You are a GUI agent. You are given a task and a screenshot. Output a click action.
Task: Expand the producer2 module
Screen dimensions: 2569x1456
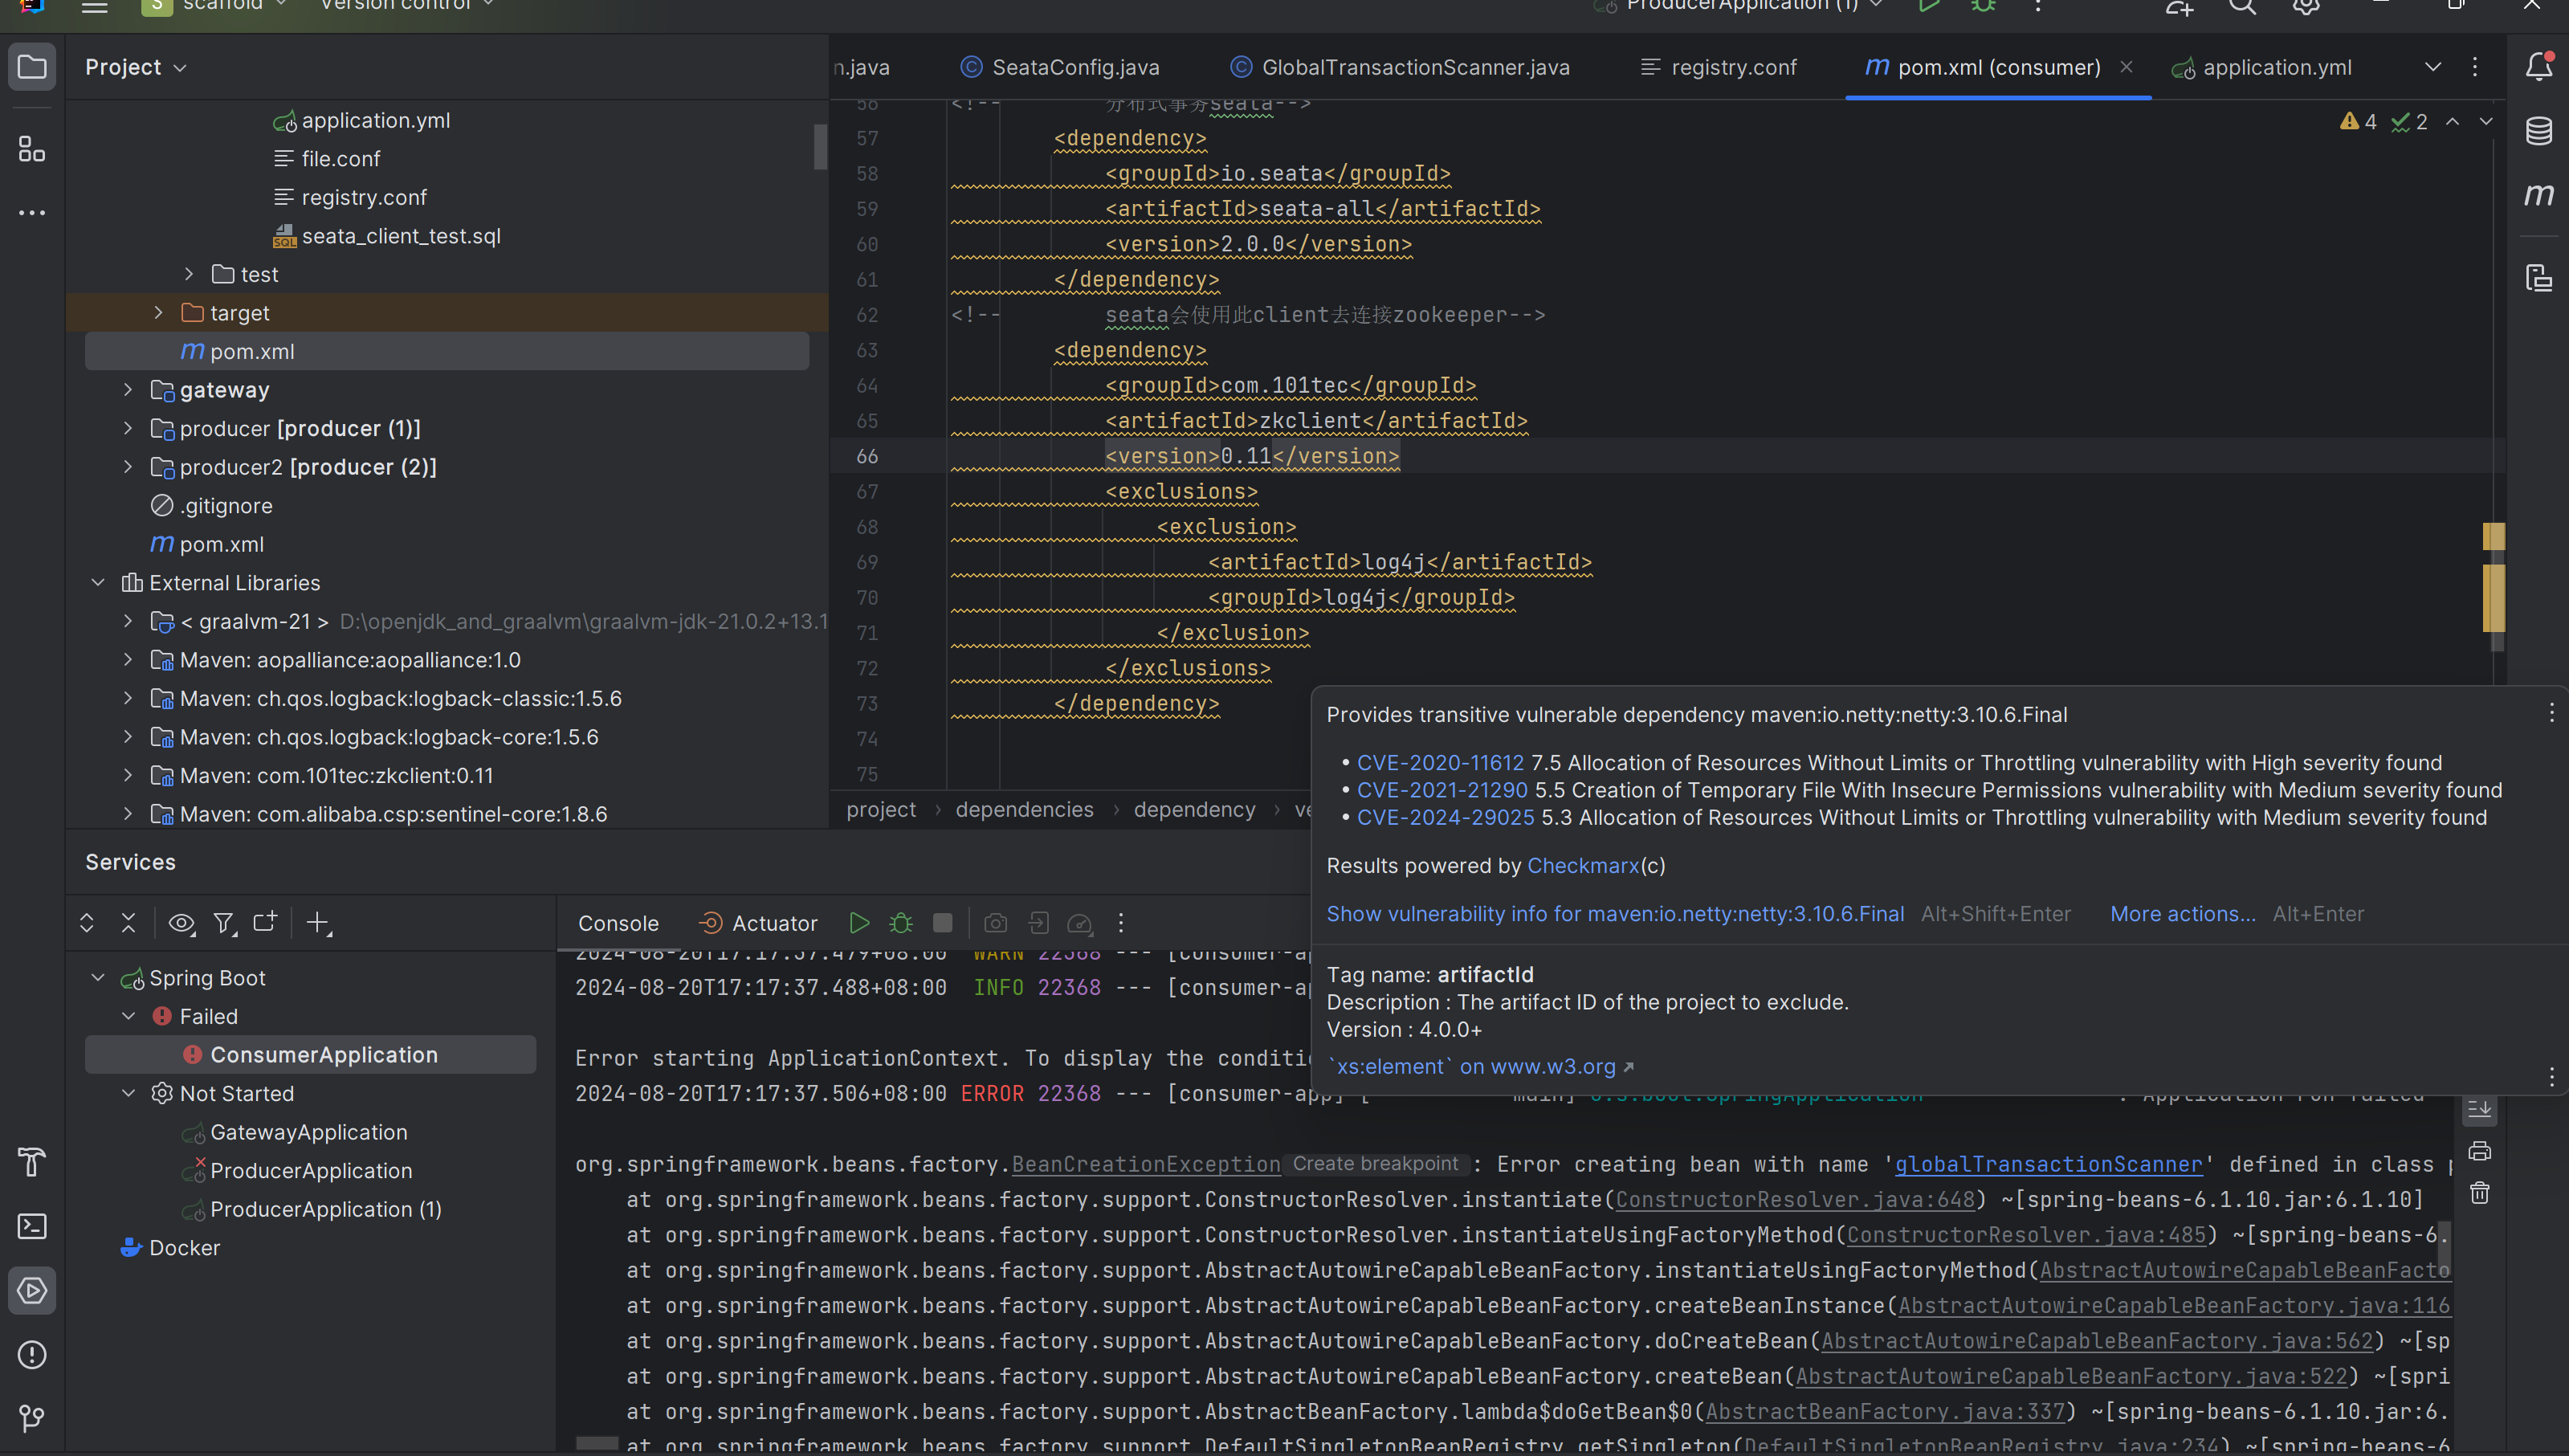click(128, 467)
